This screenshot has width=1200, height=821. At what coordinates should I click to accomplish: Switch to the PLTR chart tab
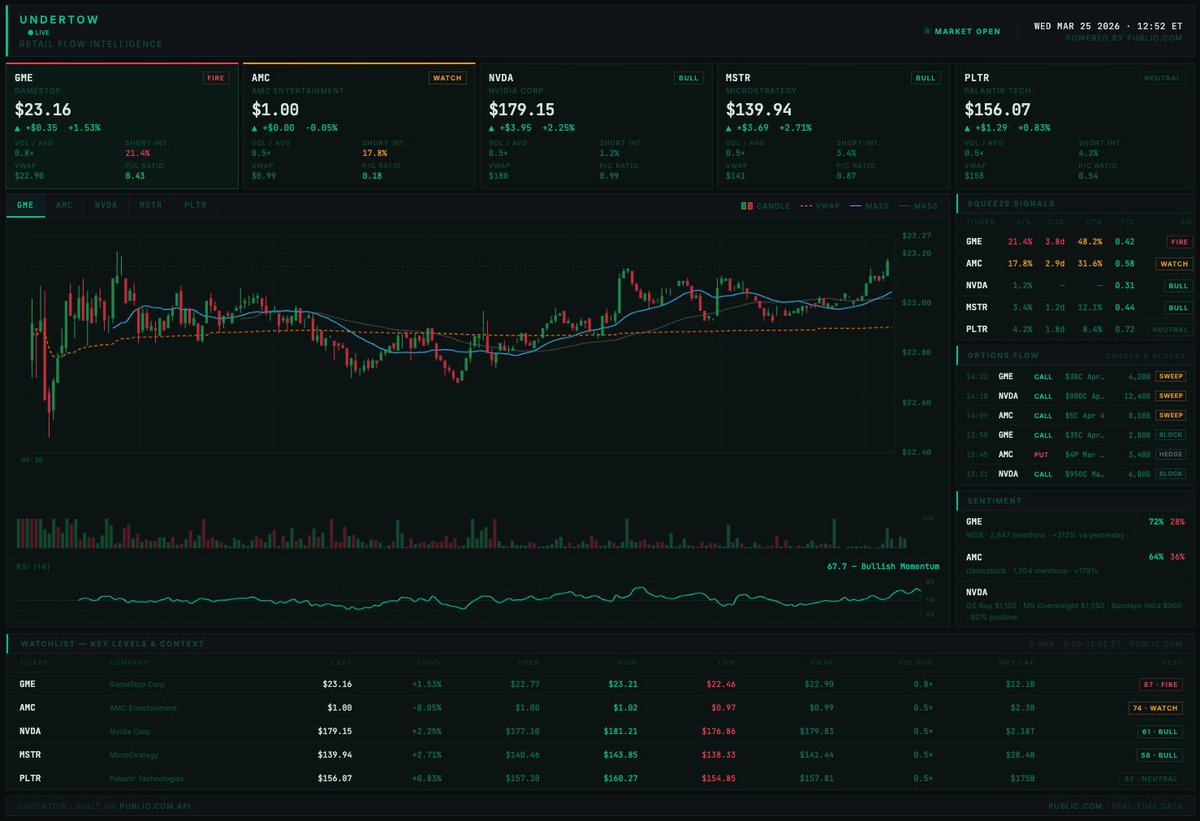[194, 205]
